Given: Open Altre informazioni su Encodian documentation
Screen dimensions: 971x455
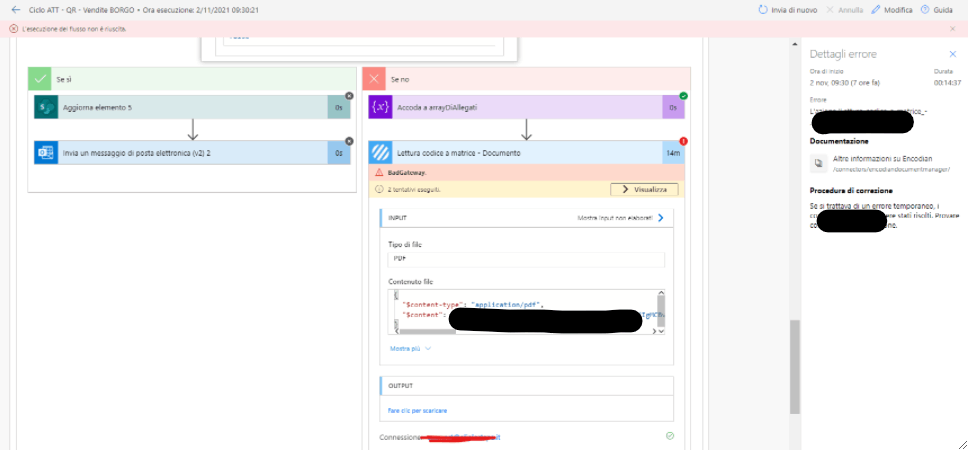Looking at the screenshot, I should coord(882,158).
